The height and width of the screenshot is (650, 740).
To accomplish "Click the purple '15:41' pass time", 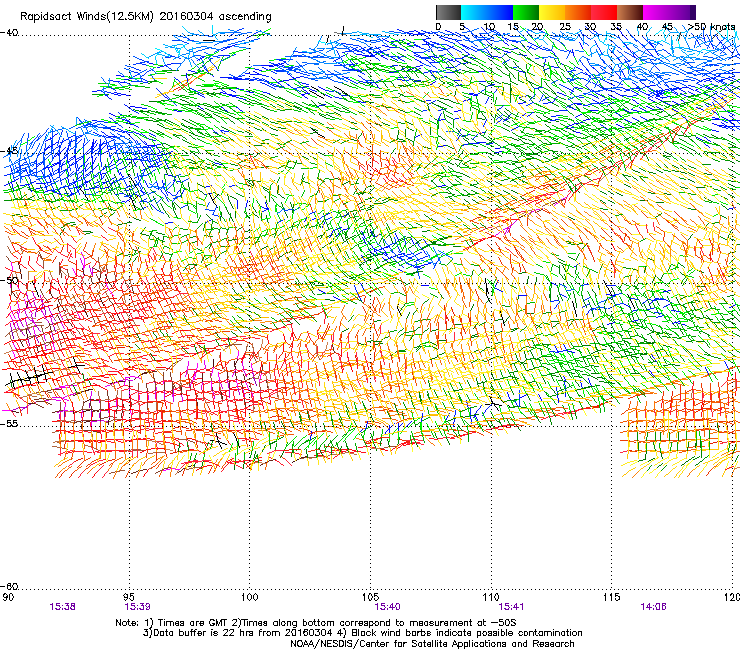I will point(511,607).
